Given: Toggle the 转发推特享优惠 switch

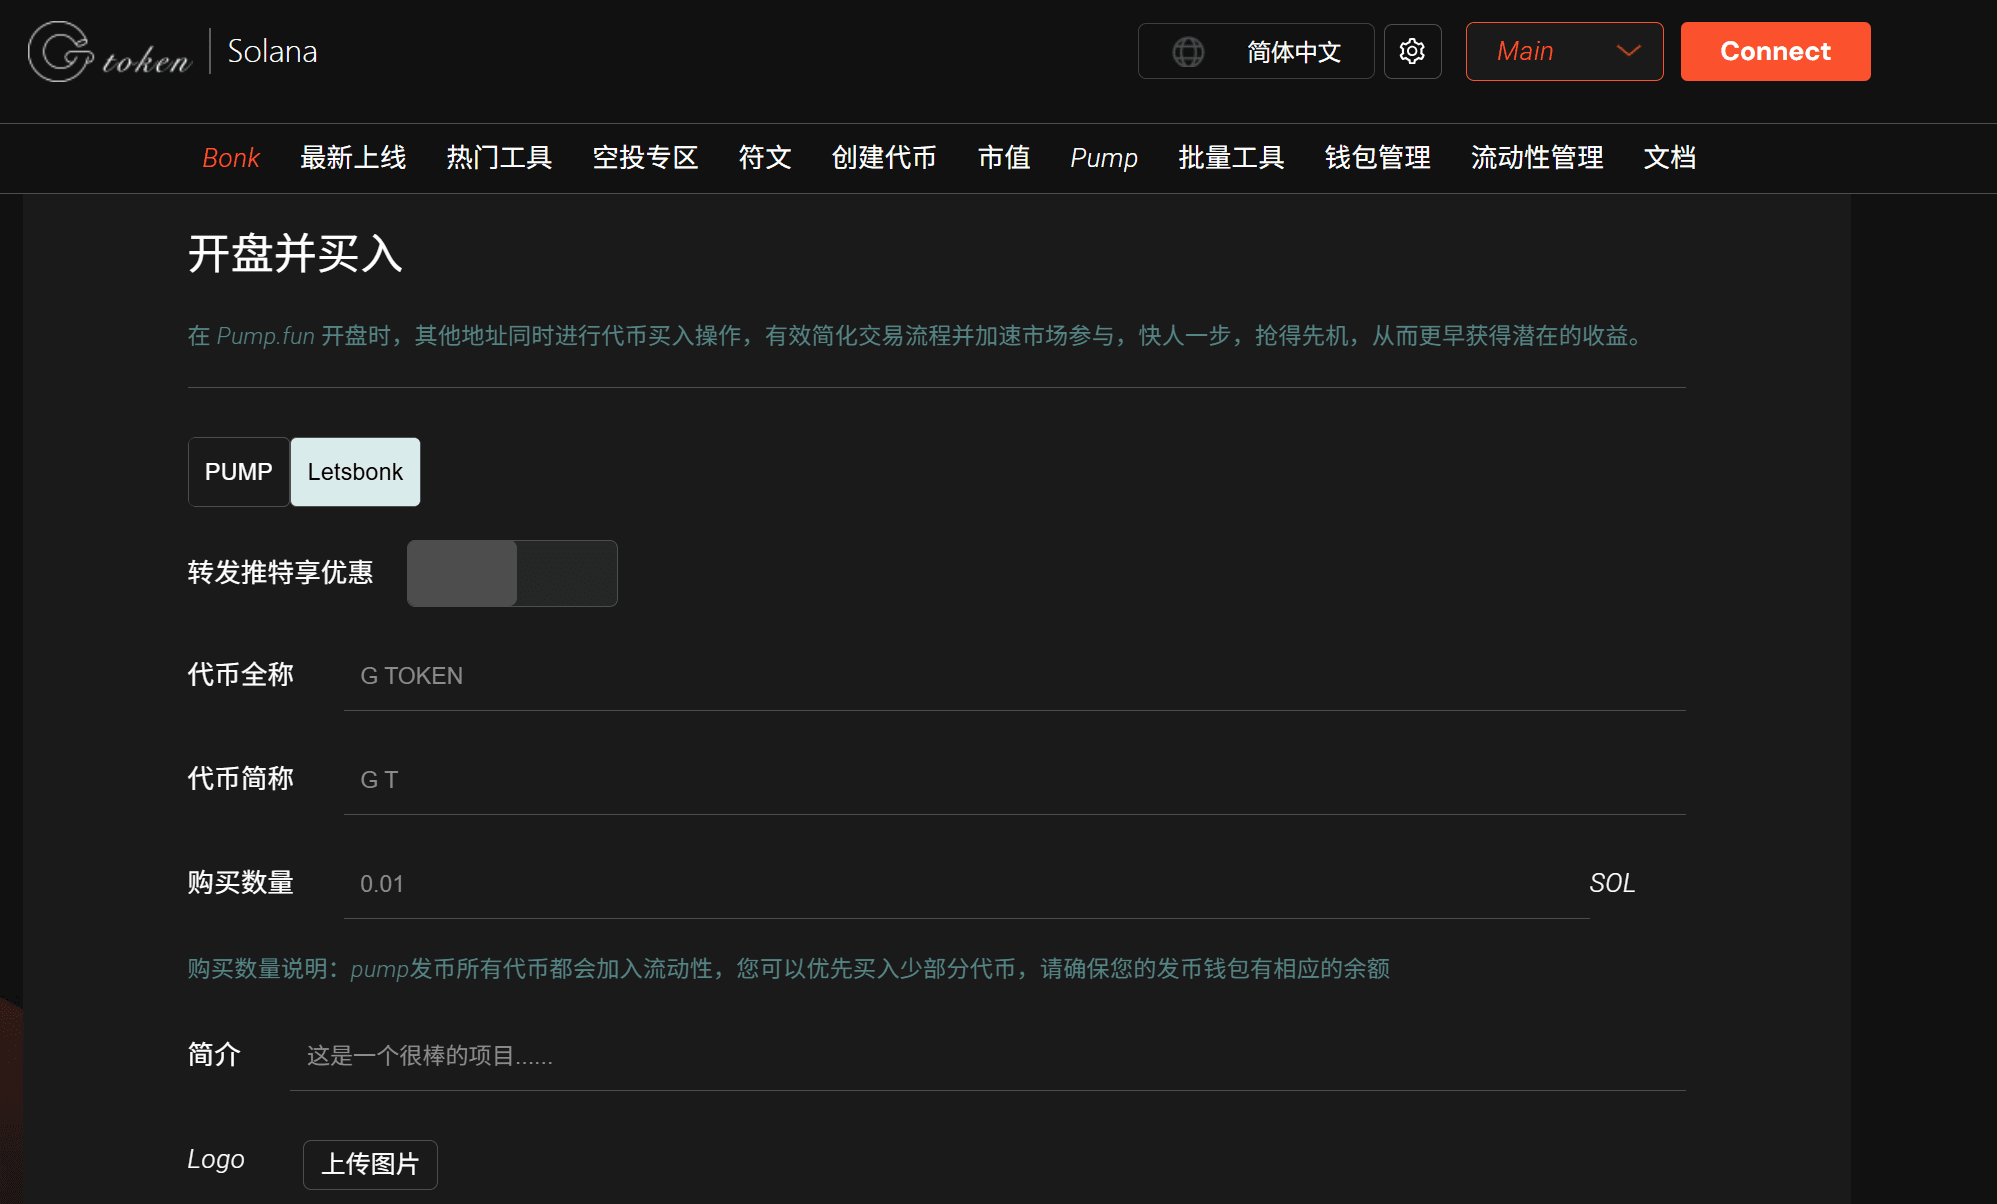Looking at the screenshot, I should [x=512, y=573].
